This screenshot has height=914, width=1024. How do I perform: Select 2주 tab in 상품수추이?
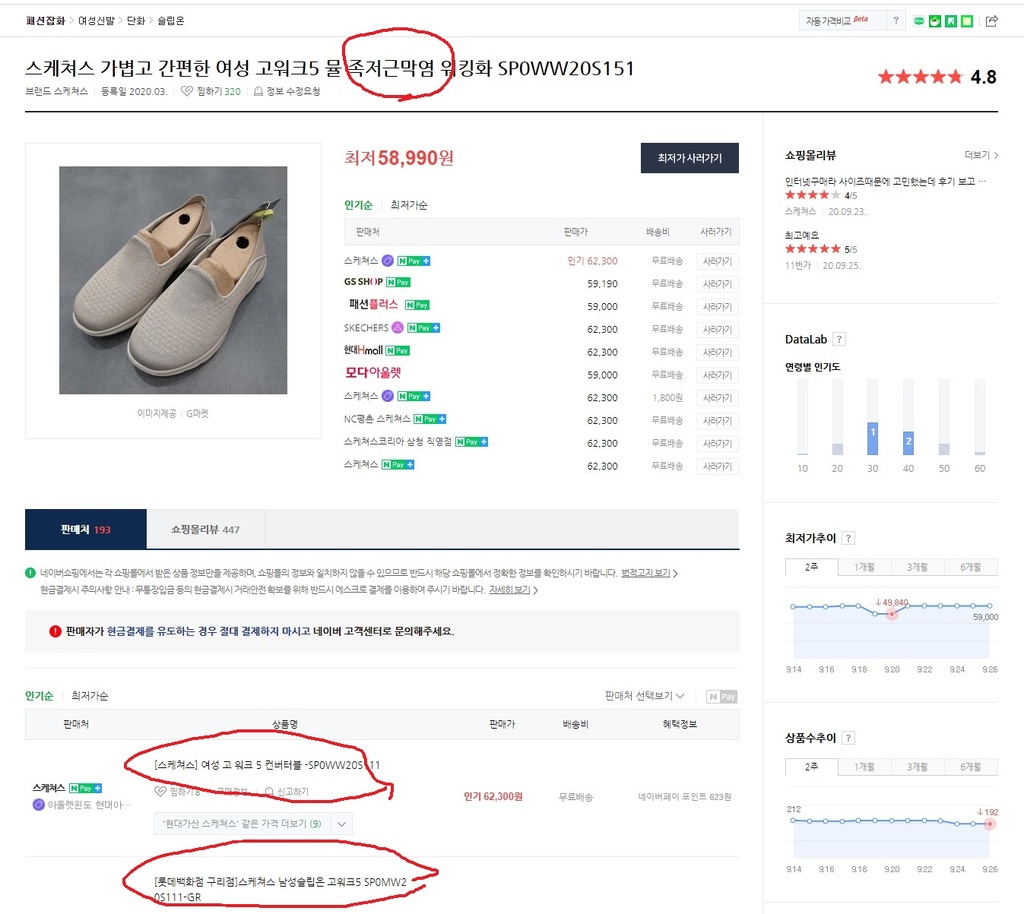[811, 766]
